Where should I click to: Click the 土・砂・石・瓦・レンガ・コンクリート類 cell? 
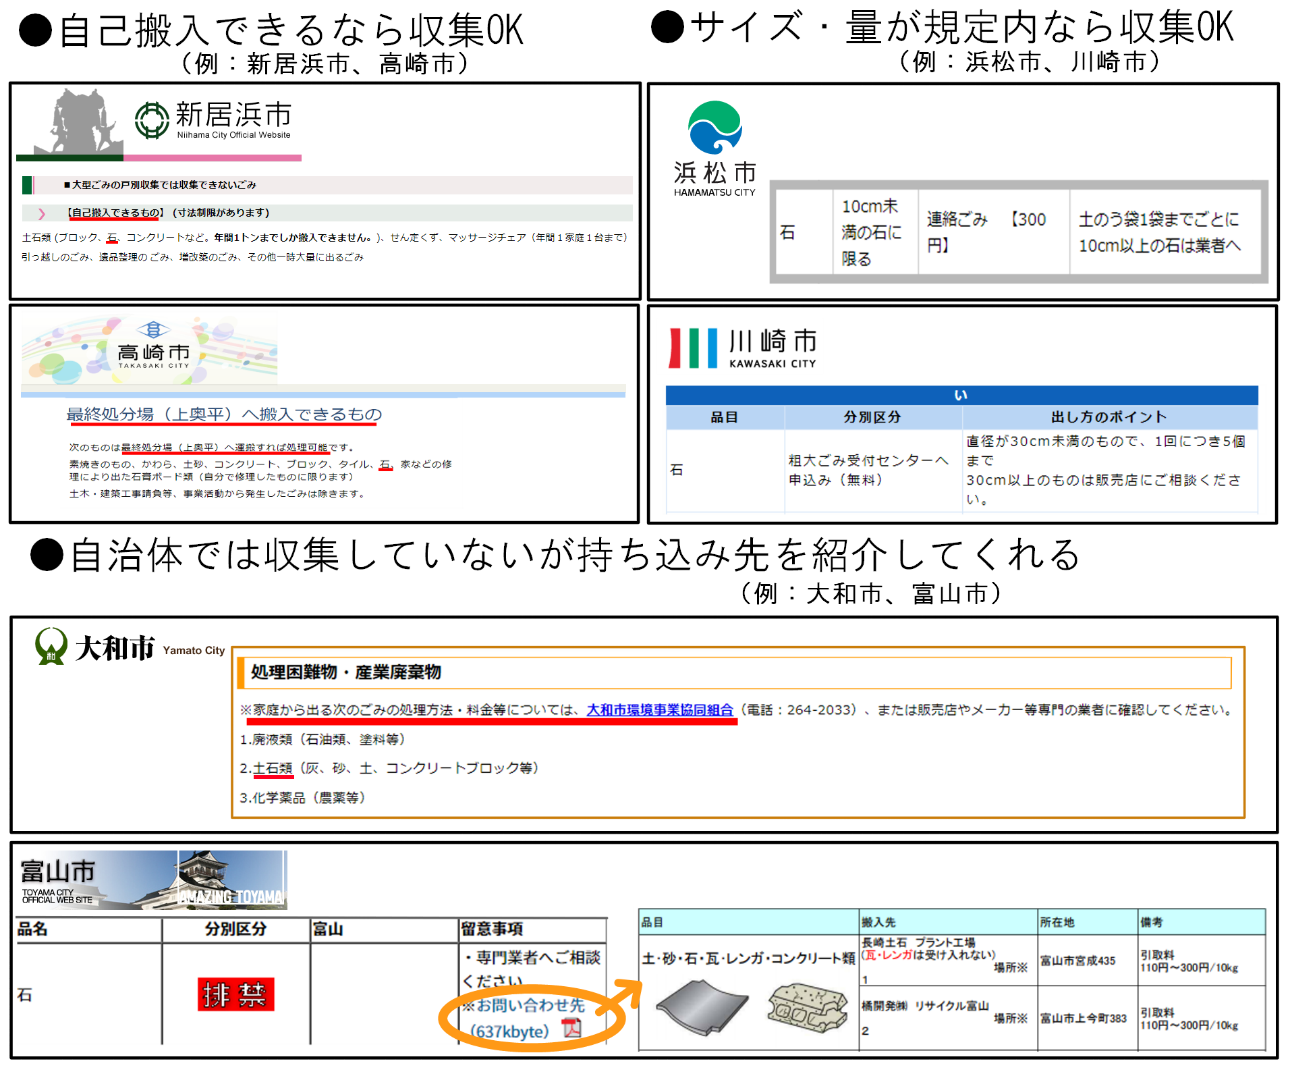click(x=748, y=959)
